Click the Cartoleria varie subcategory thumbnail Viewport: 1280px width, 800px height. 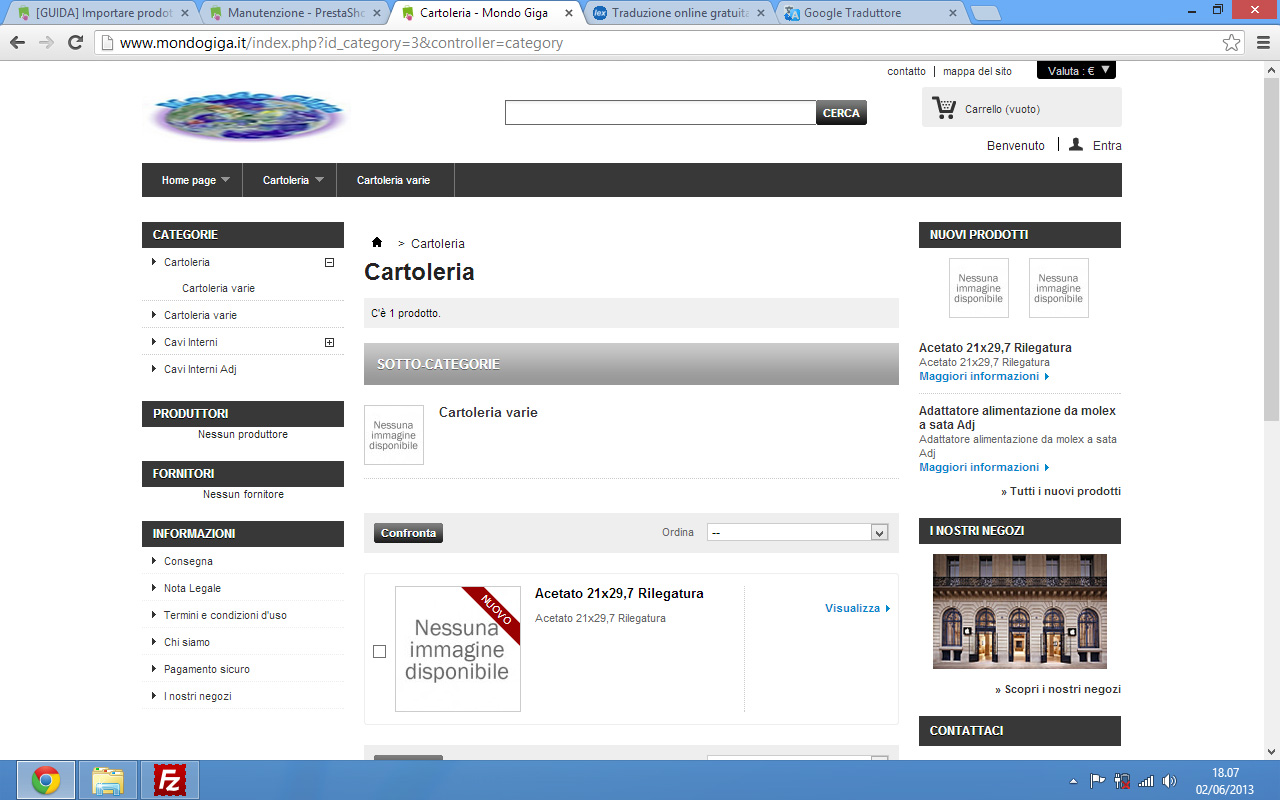click(394, 435)
